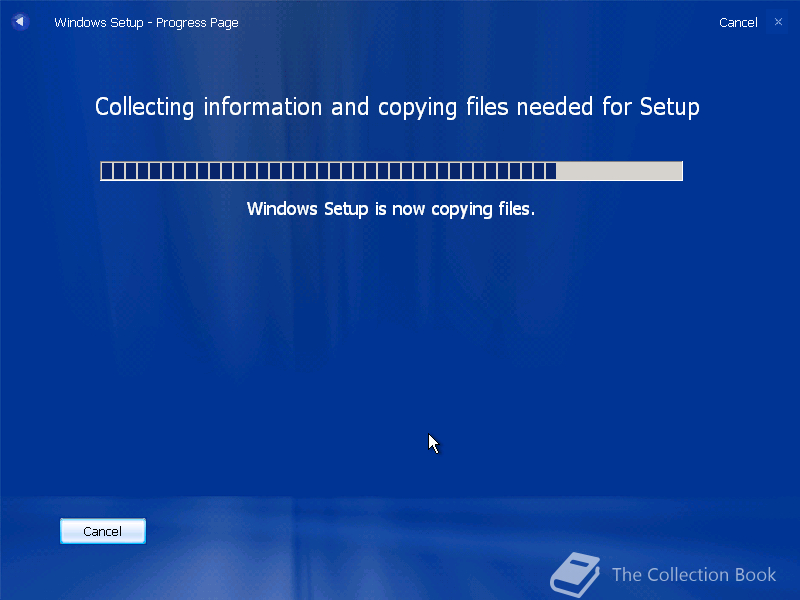Viewport: 800px width, 600px height.
Task: Click the heading 'Collecting information and copying files needed for Setup'
Action: pos(397,107)
